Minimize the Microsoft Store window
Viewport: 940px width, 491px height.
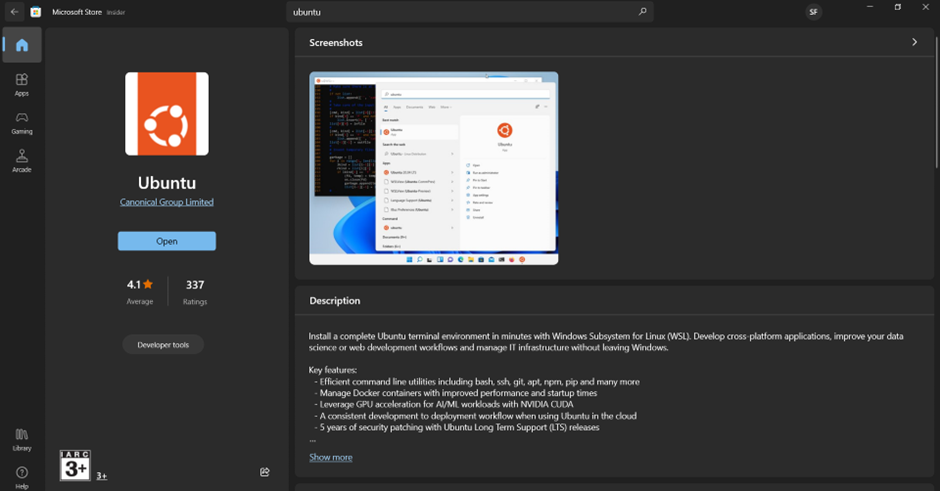tap(870, 7)
